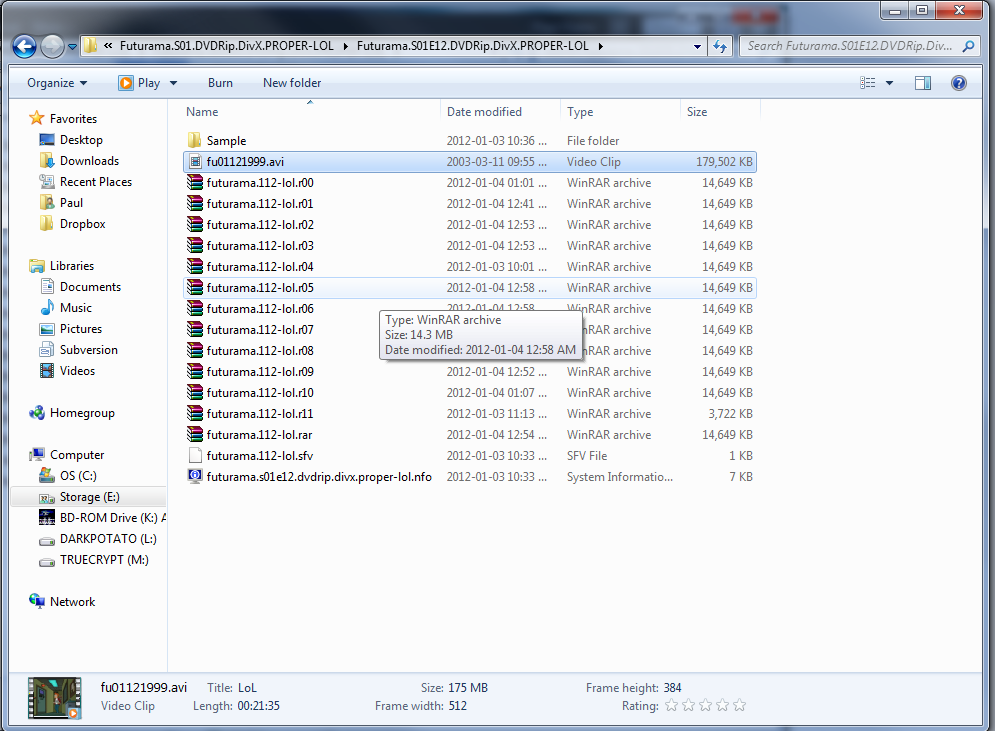Select futurama.112-lol.r00 archive icon
This screenshot has width=995, height=731.
click(195, 182)
